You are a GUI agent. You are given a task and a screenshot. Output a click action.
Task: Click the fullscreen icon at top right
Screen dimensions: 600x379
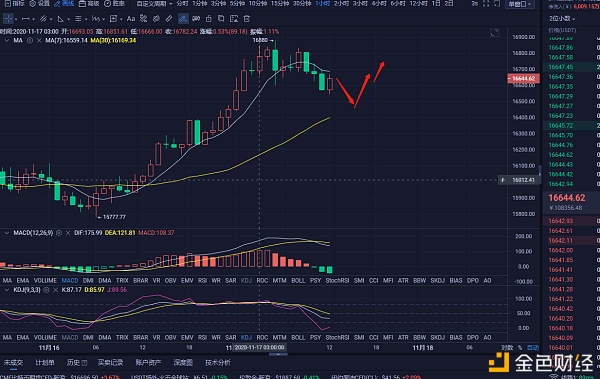point(486,3)
